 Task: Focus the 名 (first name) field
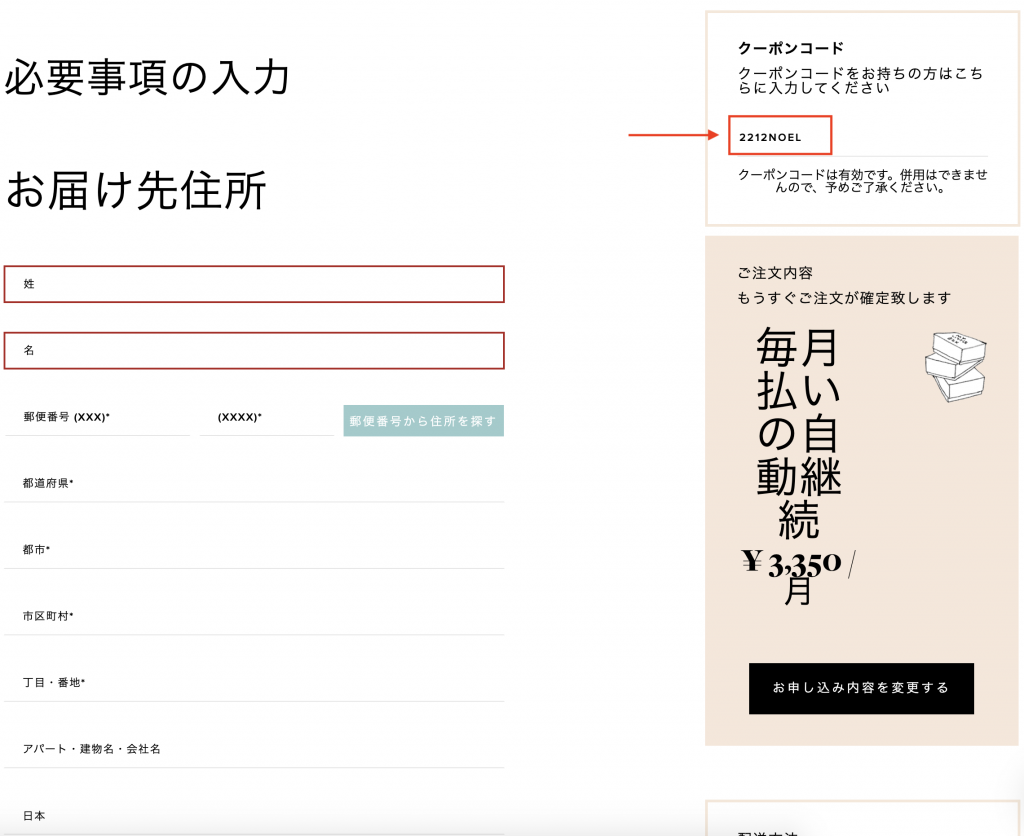[254, 351]
